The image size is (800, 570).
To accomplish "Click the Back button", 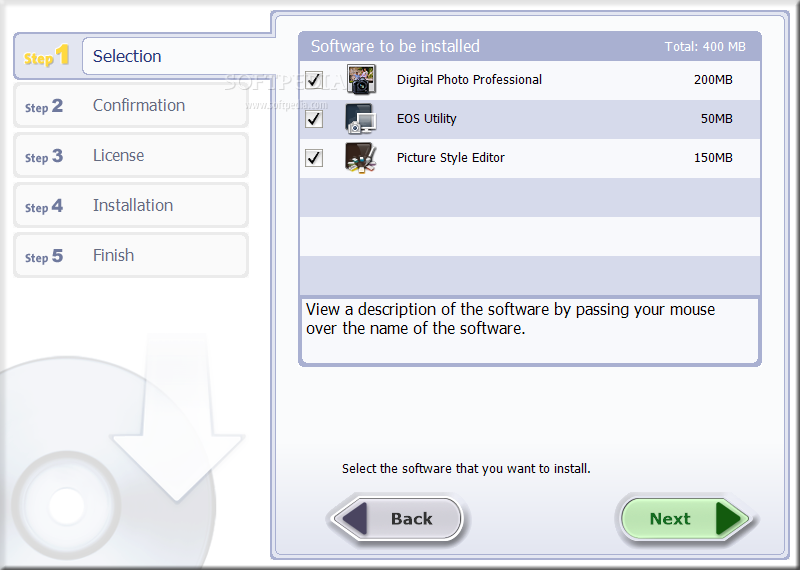I will click(x=397, y=519).
